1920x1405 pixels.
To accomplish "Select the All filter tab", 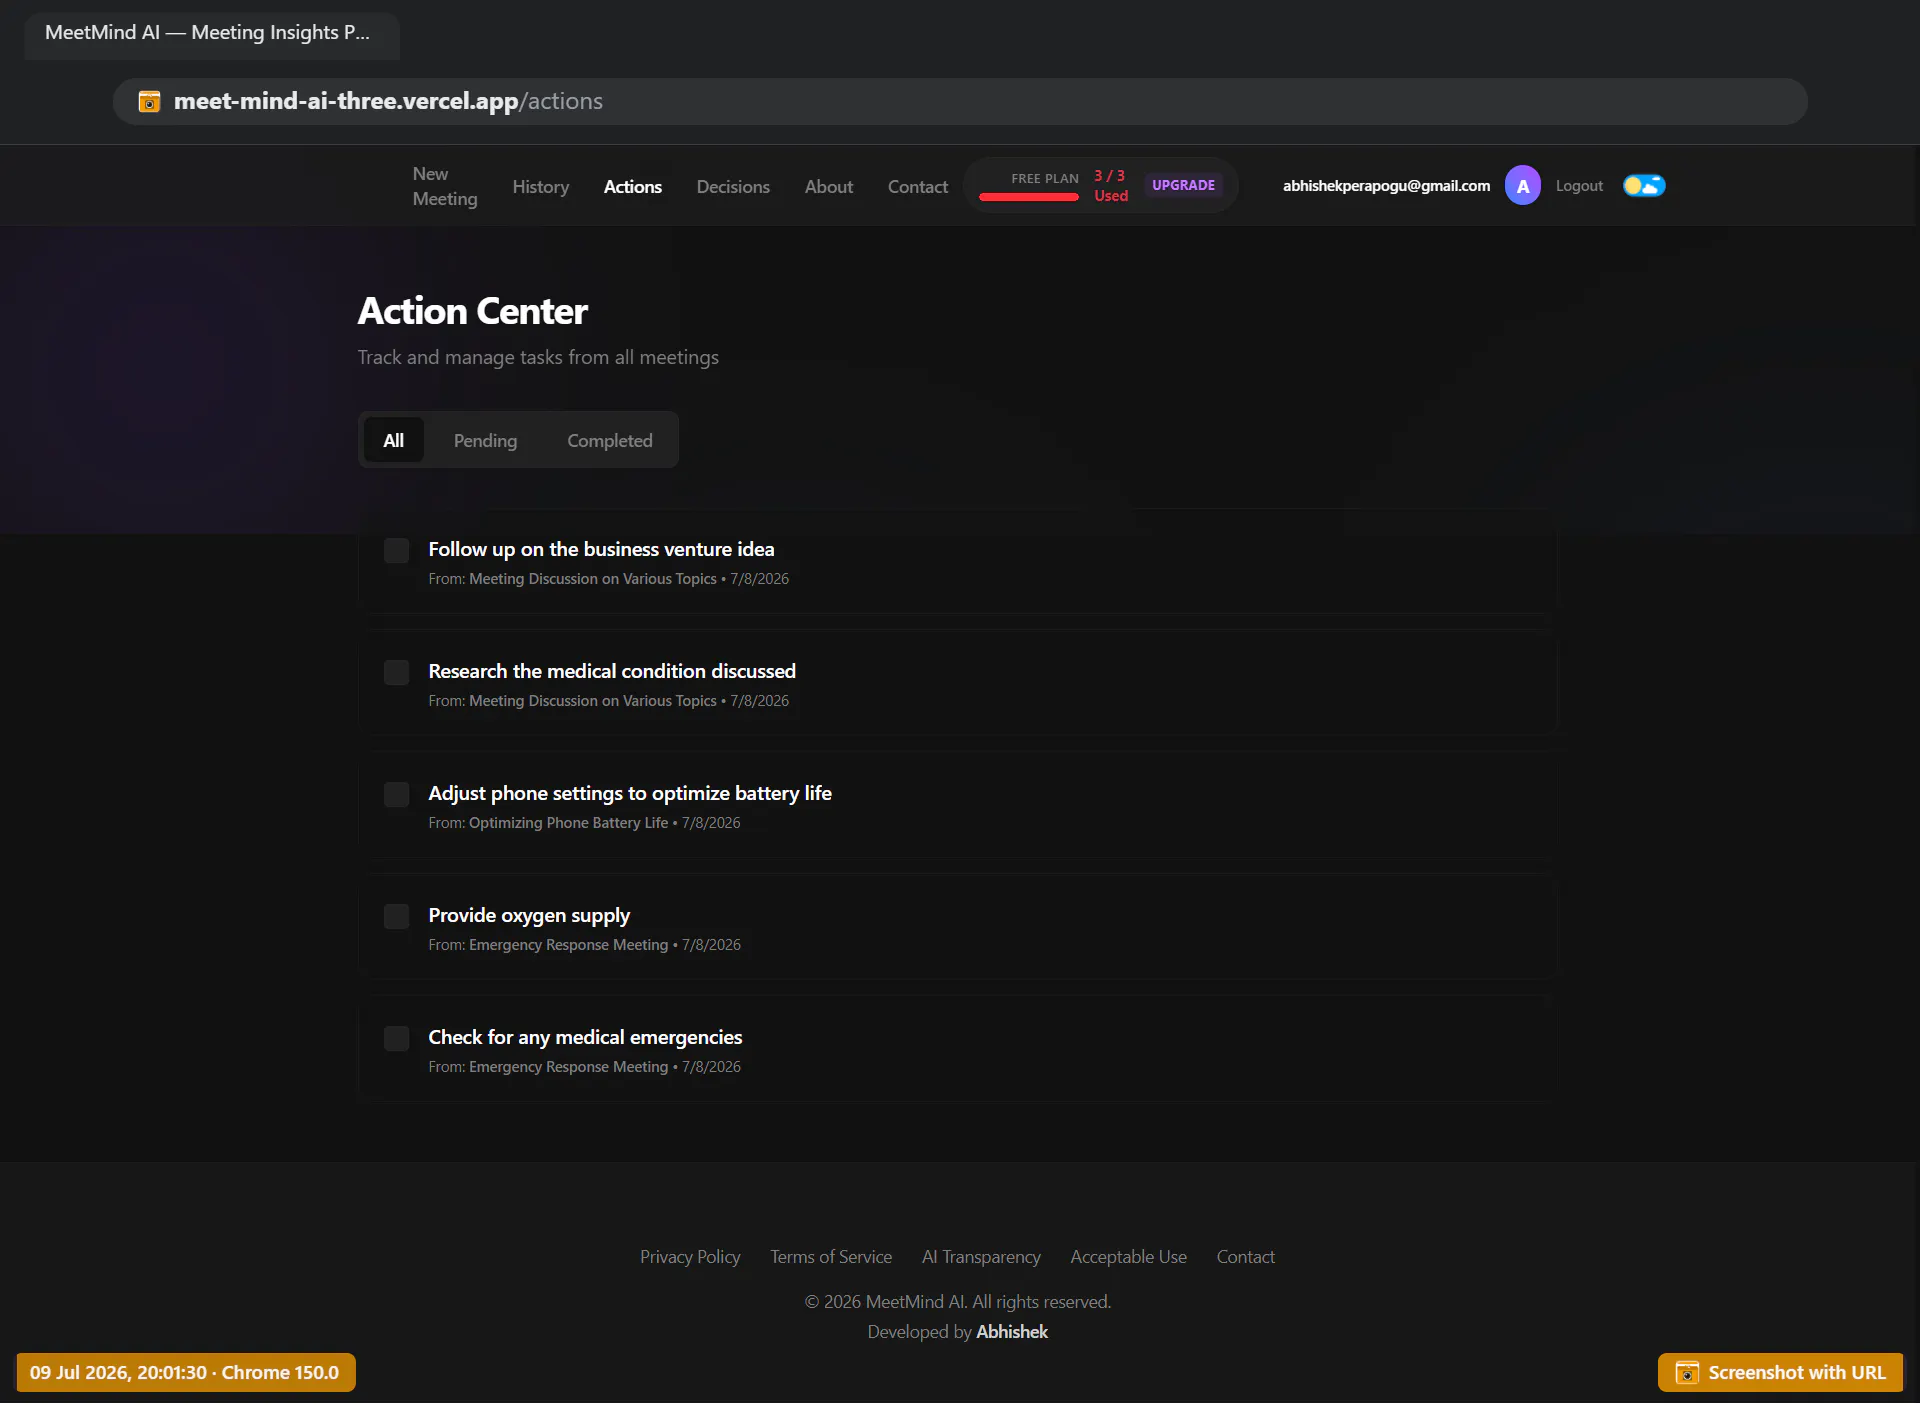I will click(x=393, y=440).
